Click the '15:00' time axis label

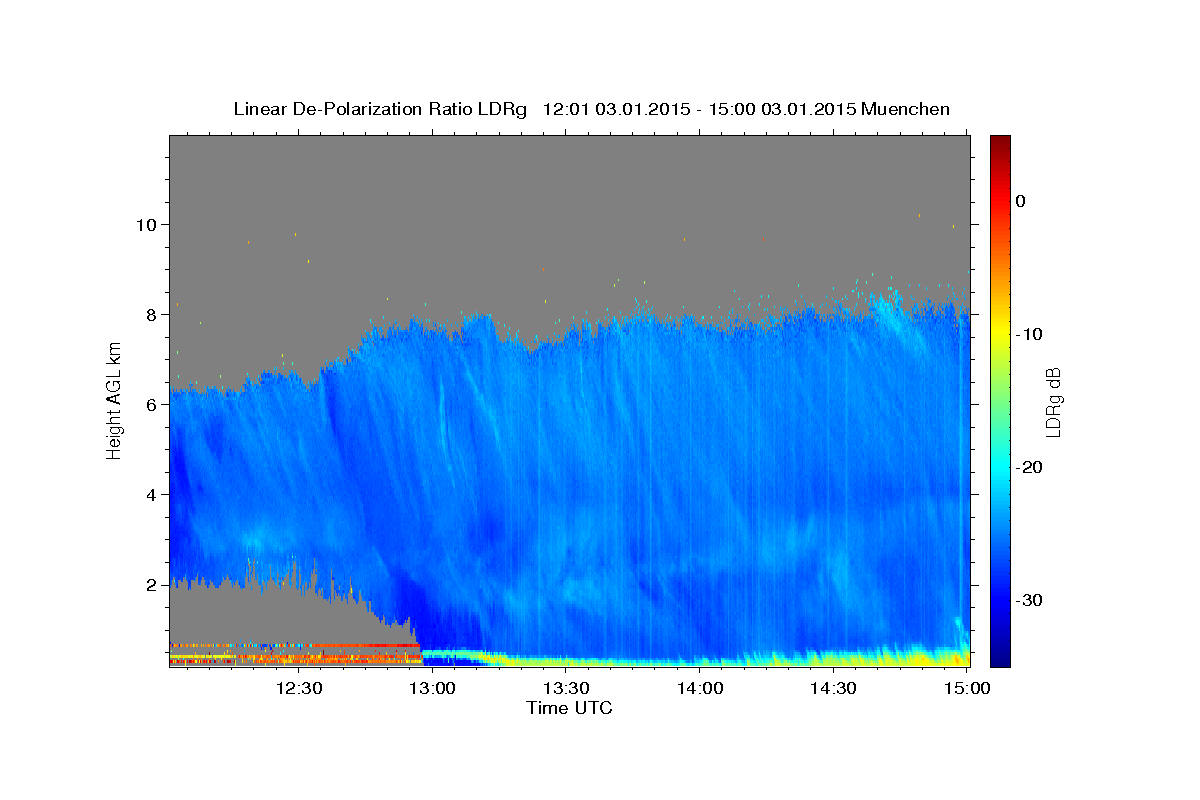(x=967, y=689)
